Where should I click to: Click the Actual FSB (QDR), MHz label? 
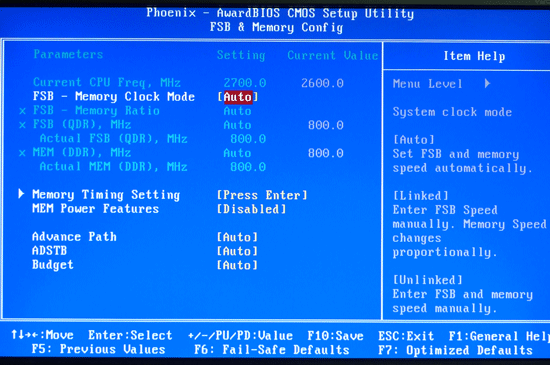113,139
